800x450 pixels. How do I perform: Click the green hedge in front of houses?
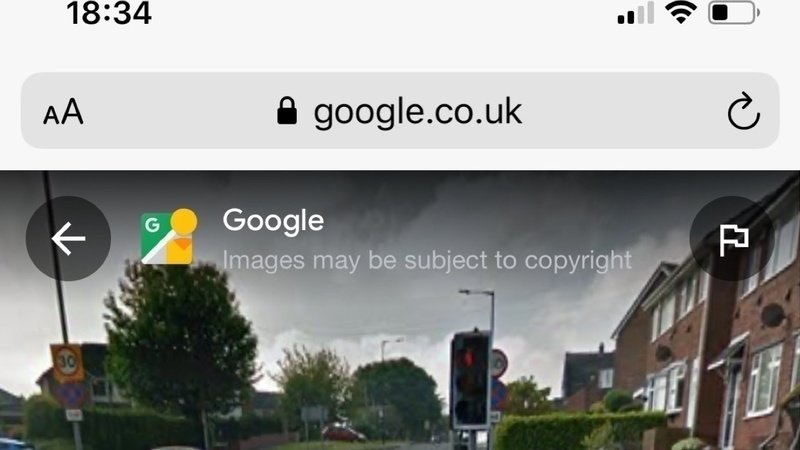point(578,430)
